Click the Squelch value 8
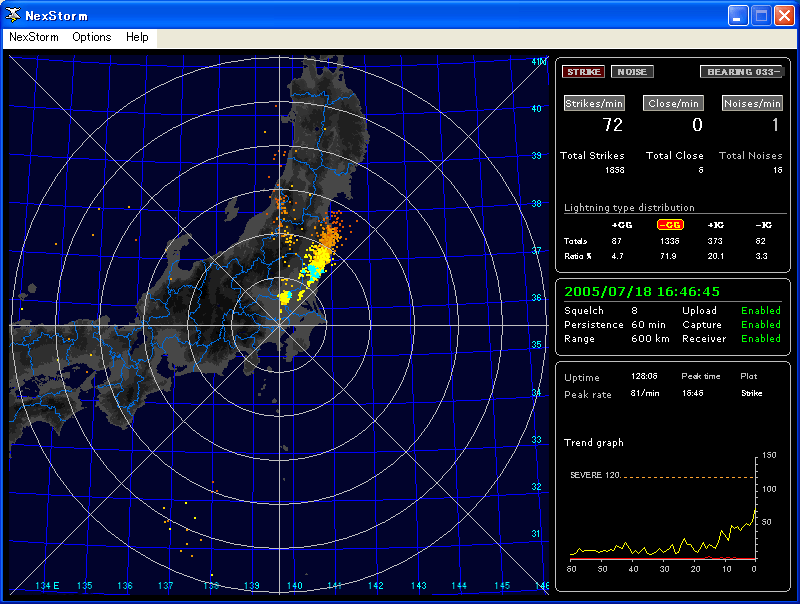This screenshot has width=800, height=604. coord(634,311)
